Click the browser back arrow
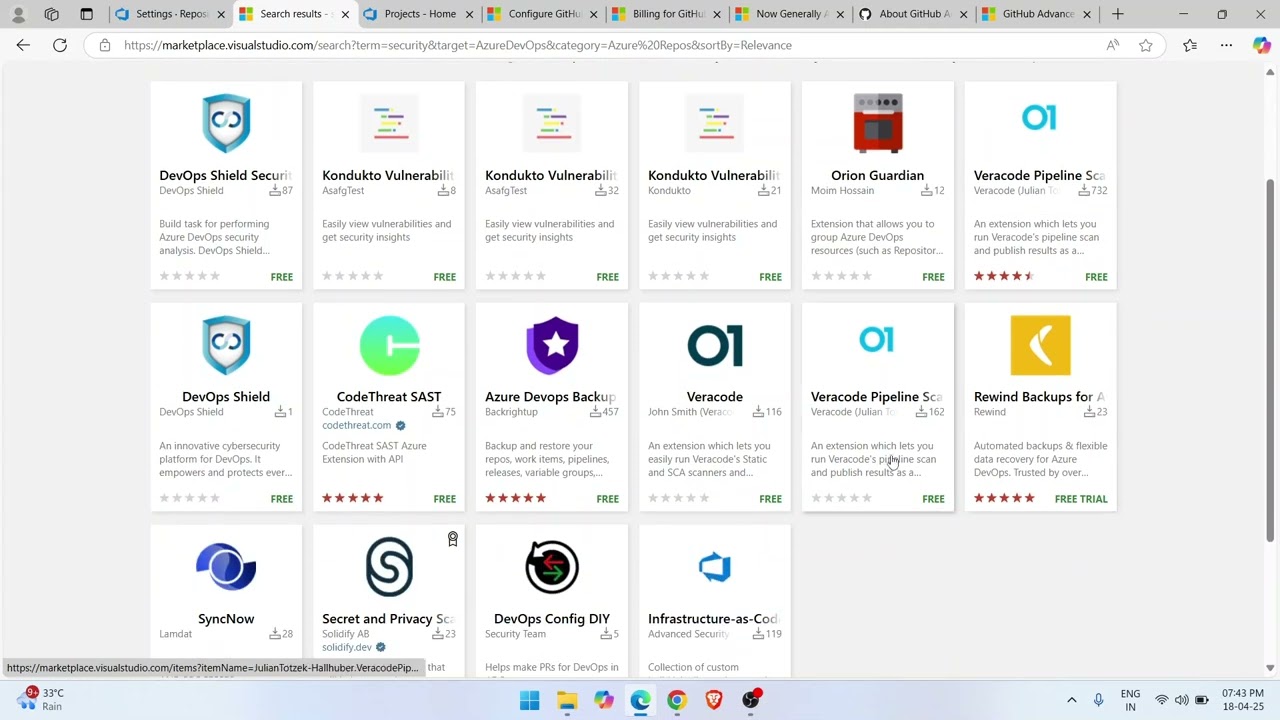This screenshot has width=1280, height=720. tap(23, 45)
